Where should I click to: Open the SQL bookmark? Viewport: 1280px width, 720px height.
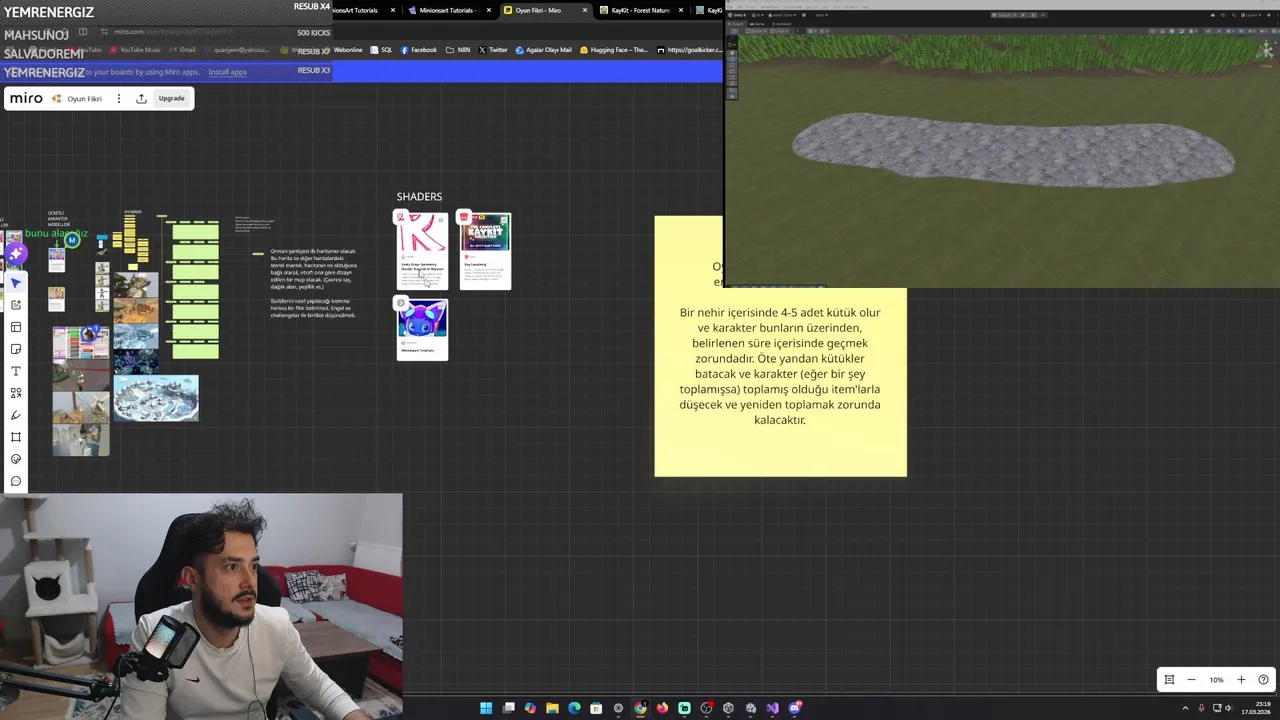tap(381, 50)
